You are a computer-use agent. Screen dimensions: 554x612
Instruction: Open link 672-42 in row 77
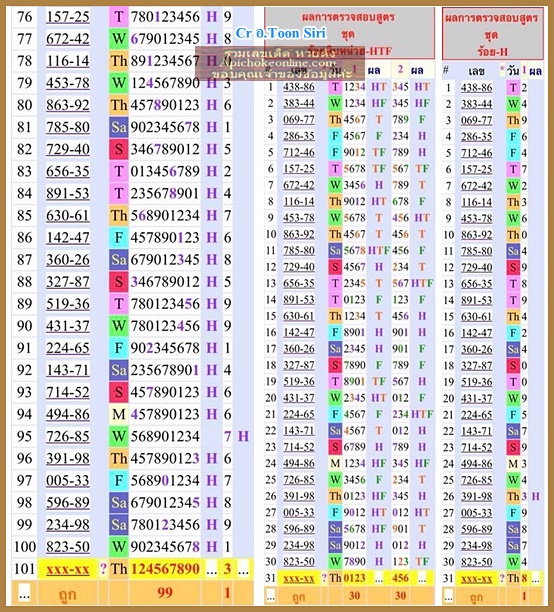[68, 39]
